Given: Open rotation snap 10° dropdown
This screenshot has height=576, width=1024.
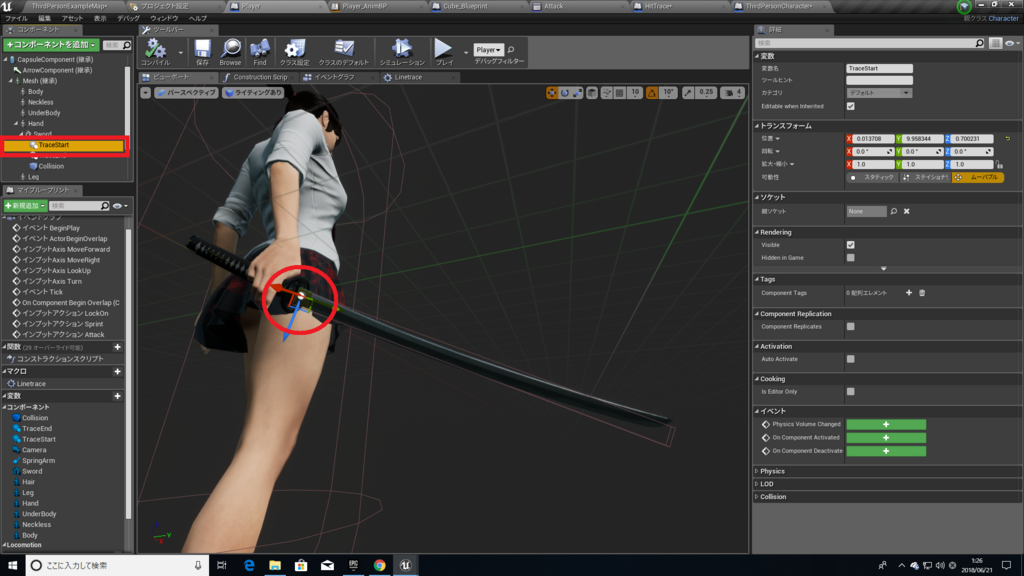Looking at the screenshot, I should pos(669,93).
